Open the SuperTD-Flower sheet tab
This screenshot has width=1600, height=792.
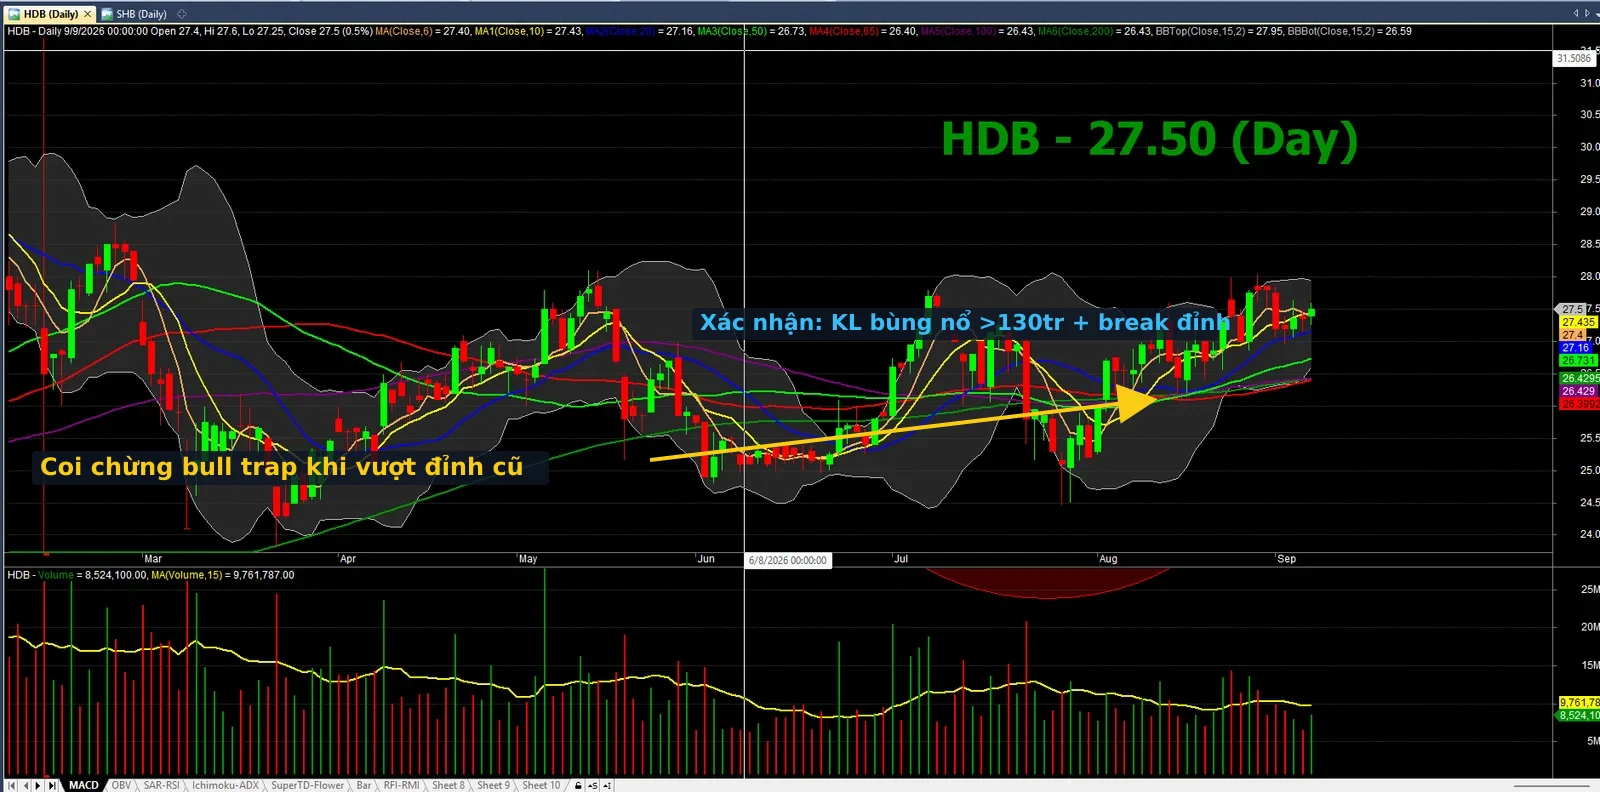coord(307,785)
